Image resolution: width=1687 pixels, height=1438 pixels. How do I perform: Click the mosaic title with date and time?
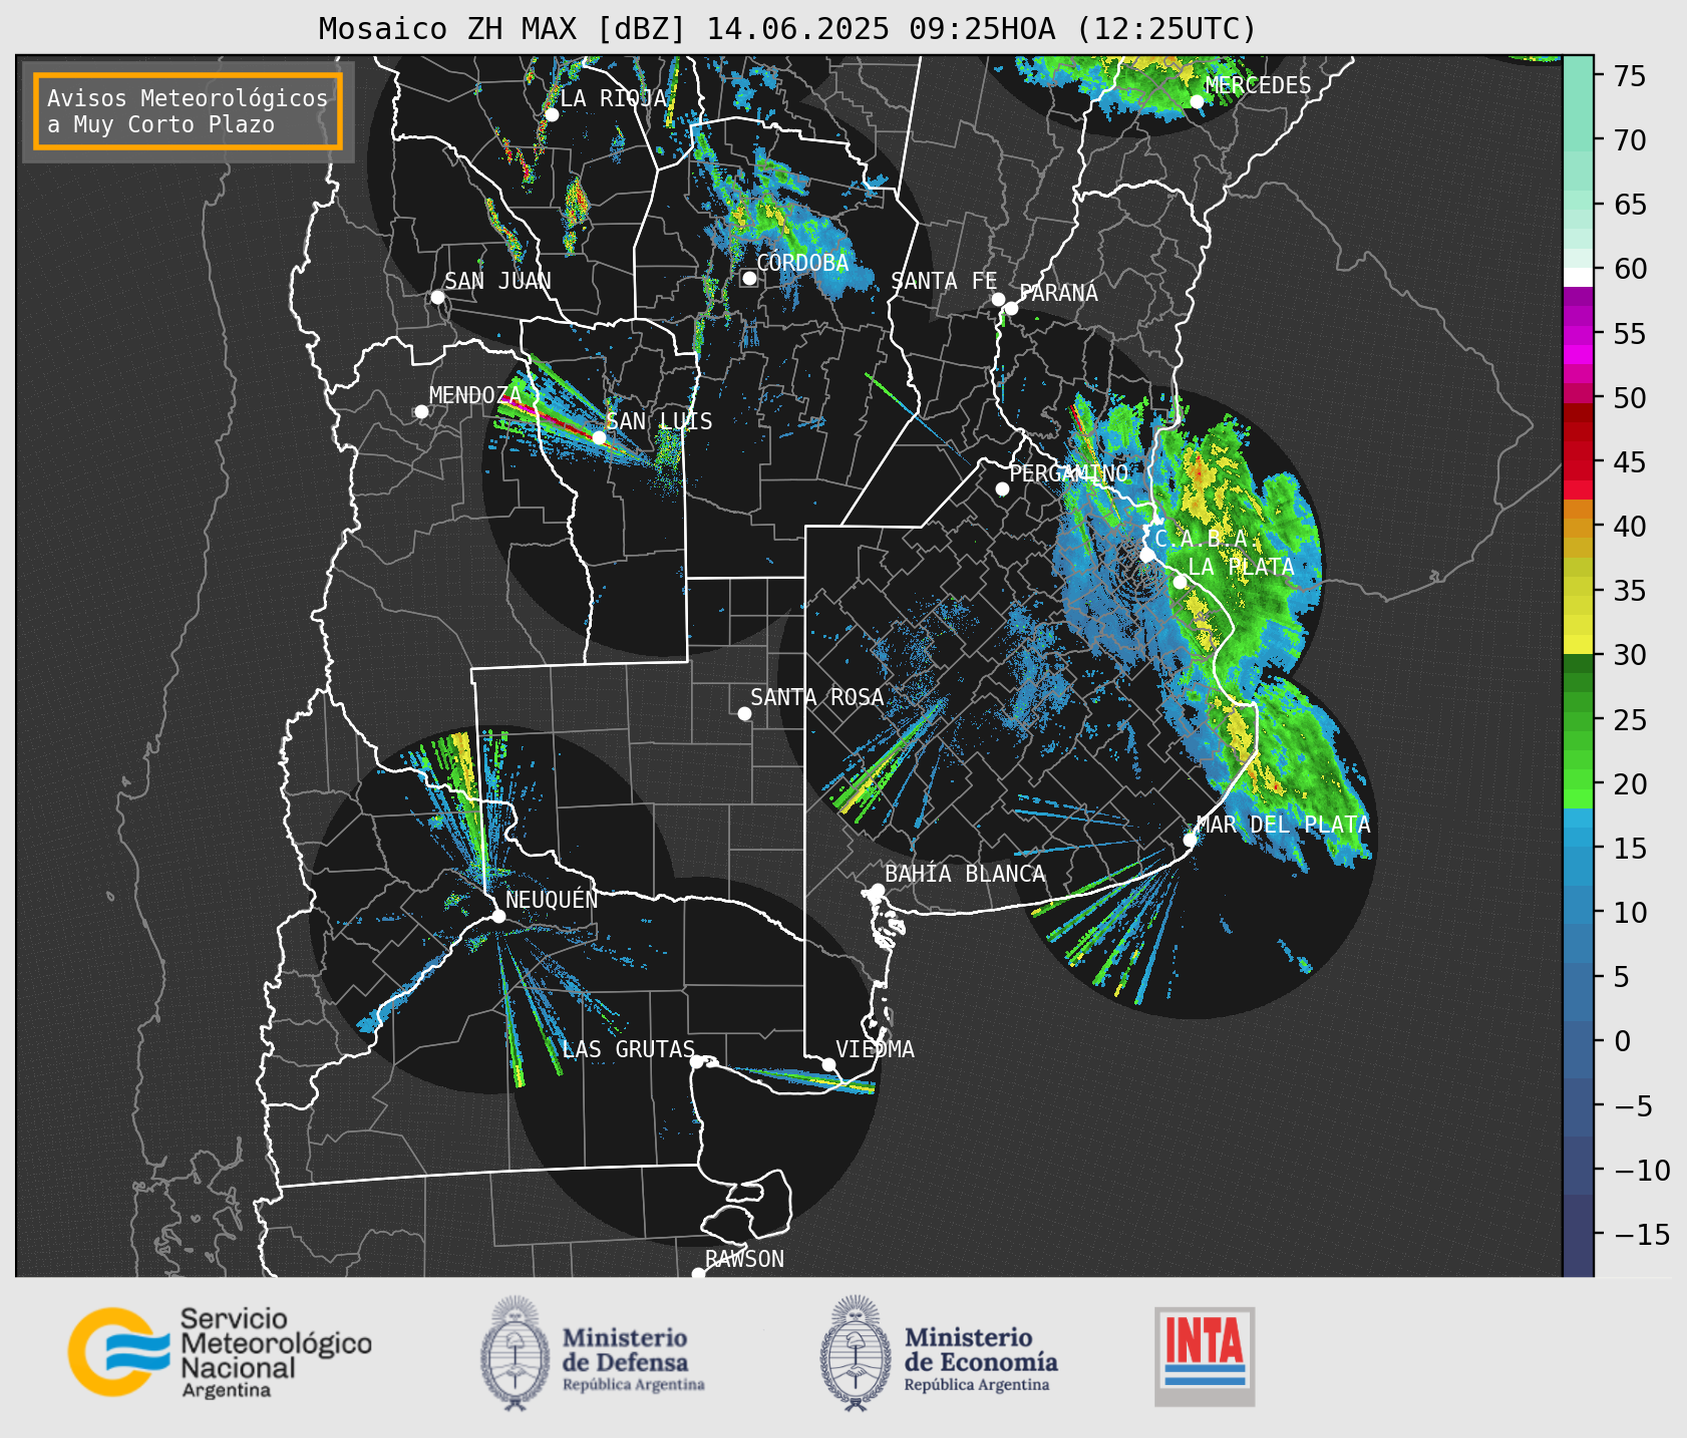point(787,29)
